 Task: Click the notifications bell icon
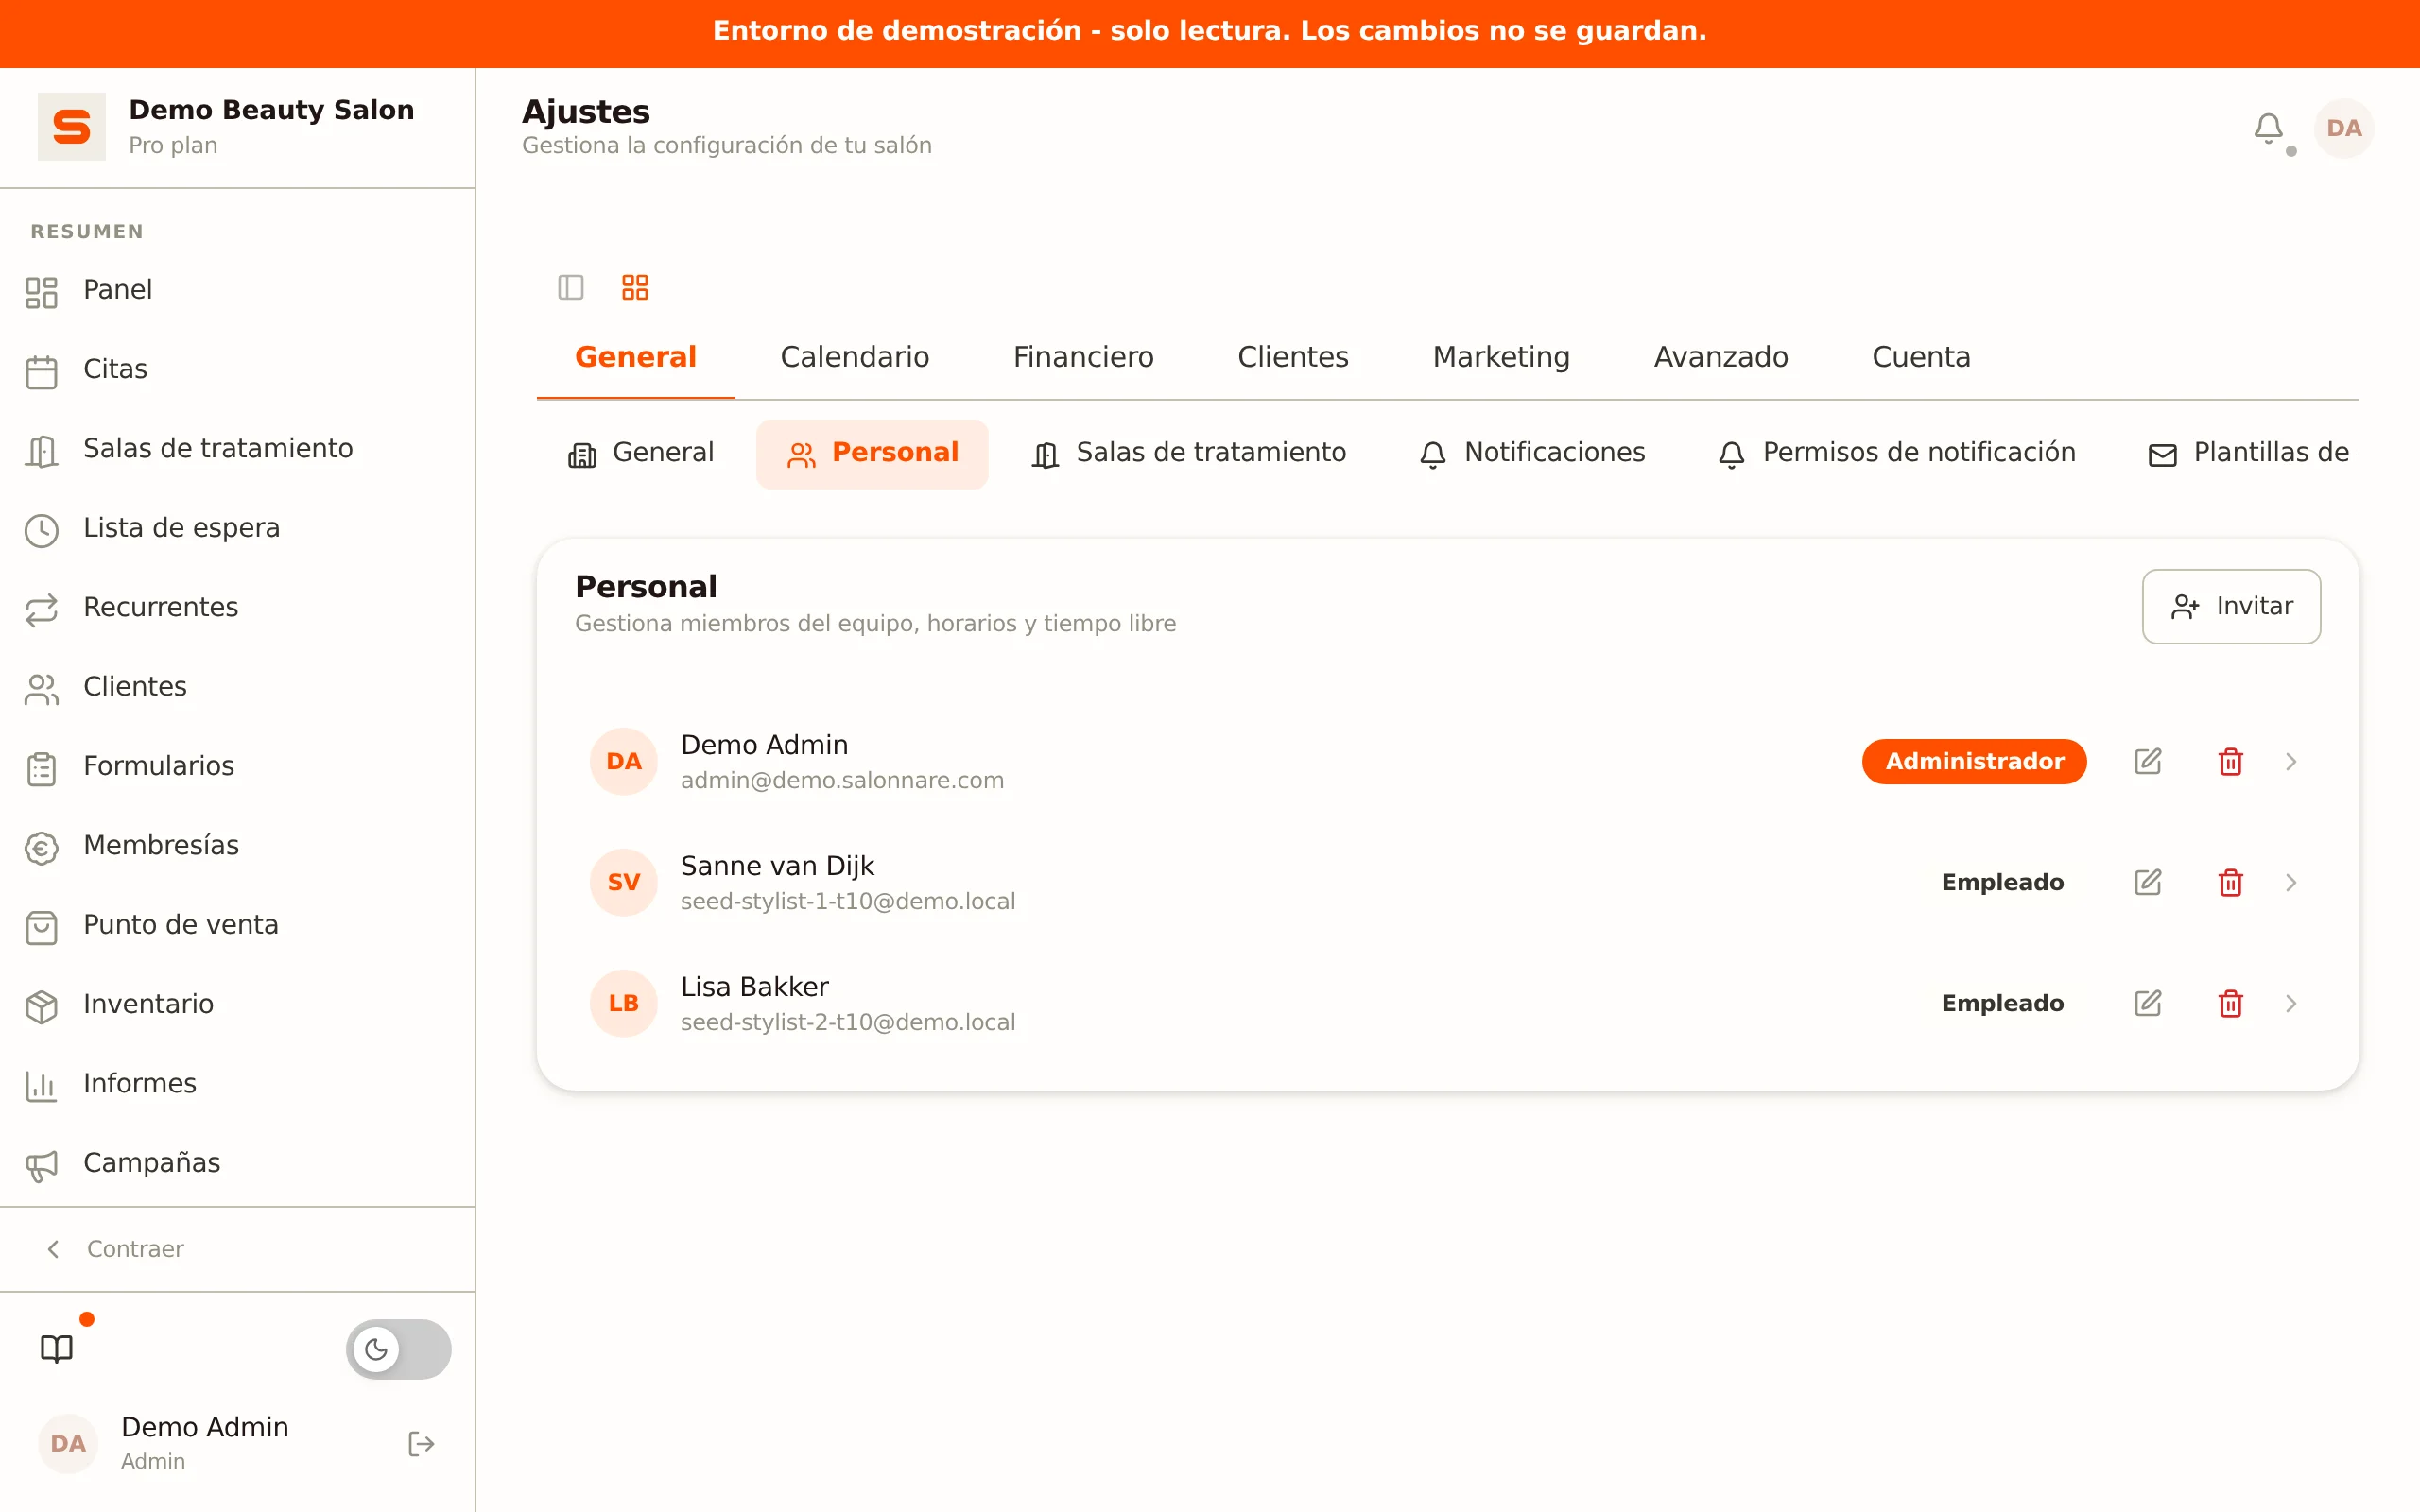coord(2268,128)
